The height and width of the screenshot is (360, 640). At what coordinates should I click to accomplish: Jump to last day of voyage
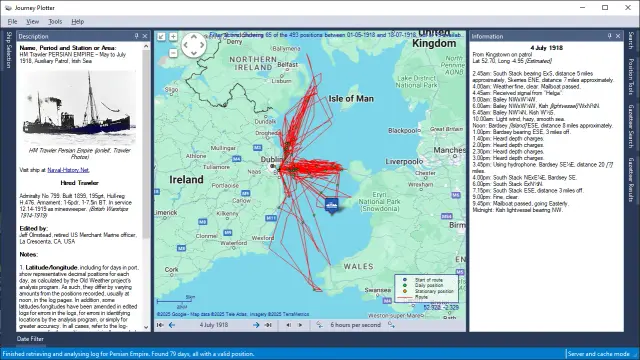coord(268,325)
